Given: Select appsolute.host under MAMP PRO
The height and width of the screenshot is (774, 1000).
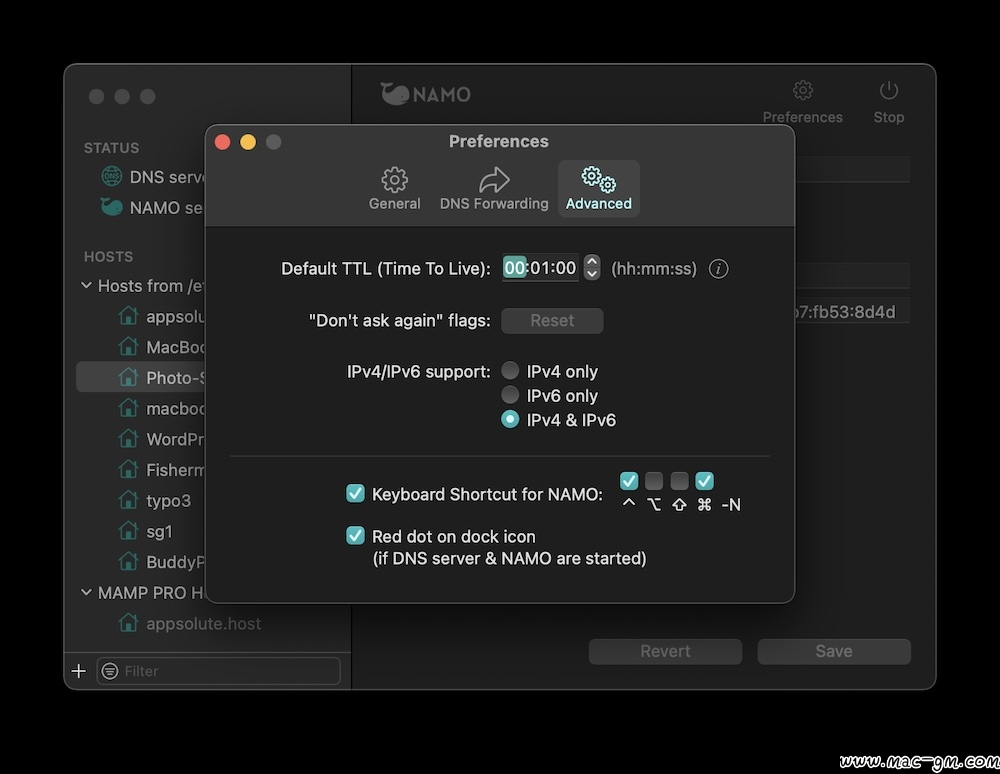Looking at the screenshot, I should (203, 623).
